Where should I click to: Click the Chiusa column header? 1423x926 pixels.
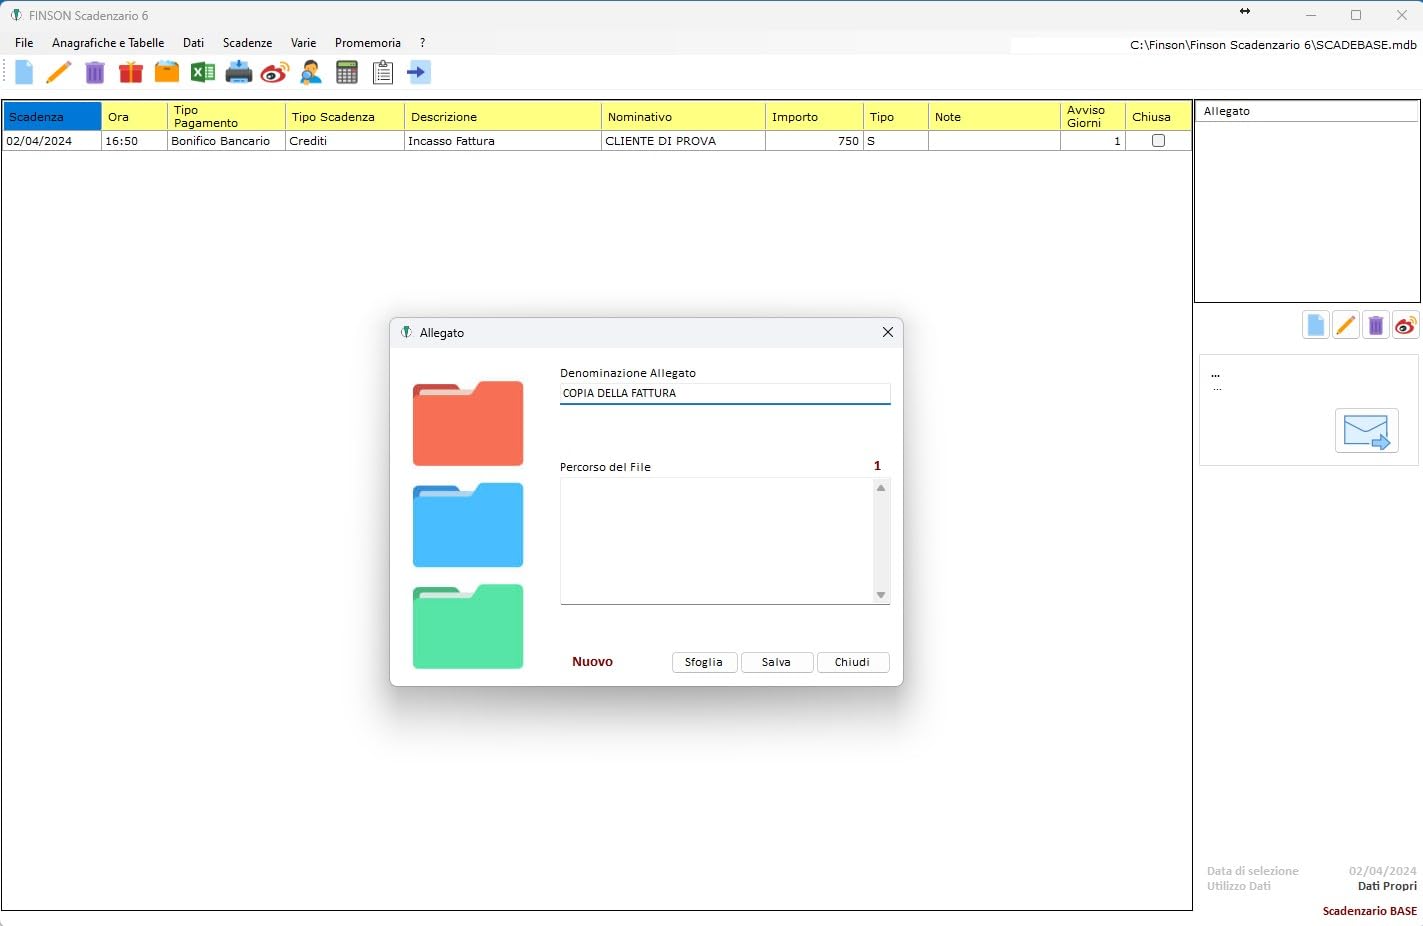click(1158, 116)
